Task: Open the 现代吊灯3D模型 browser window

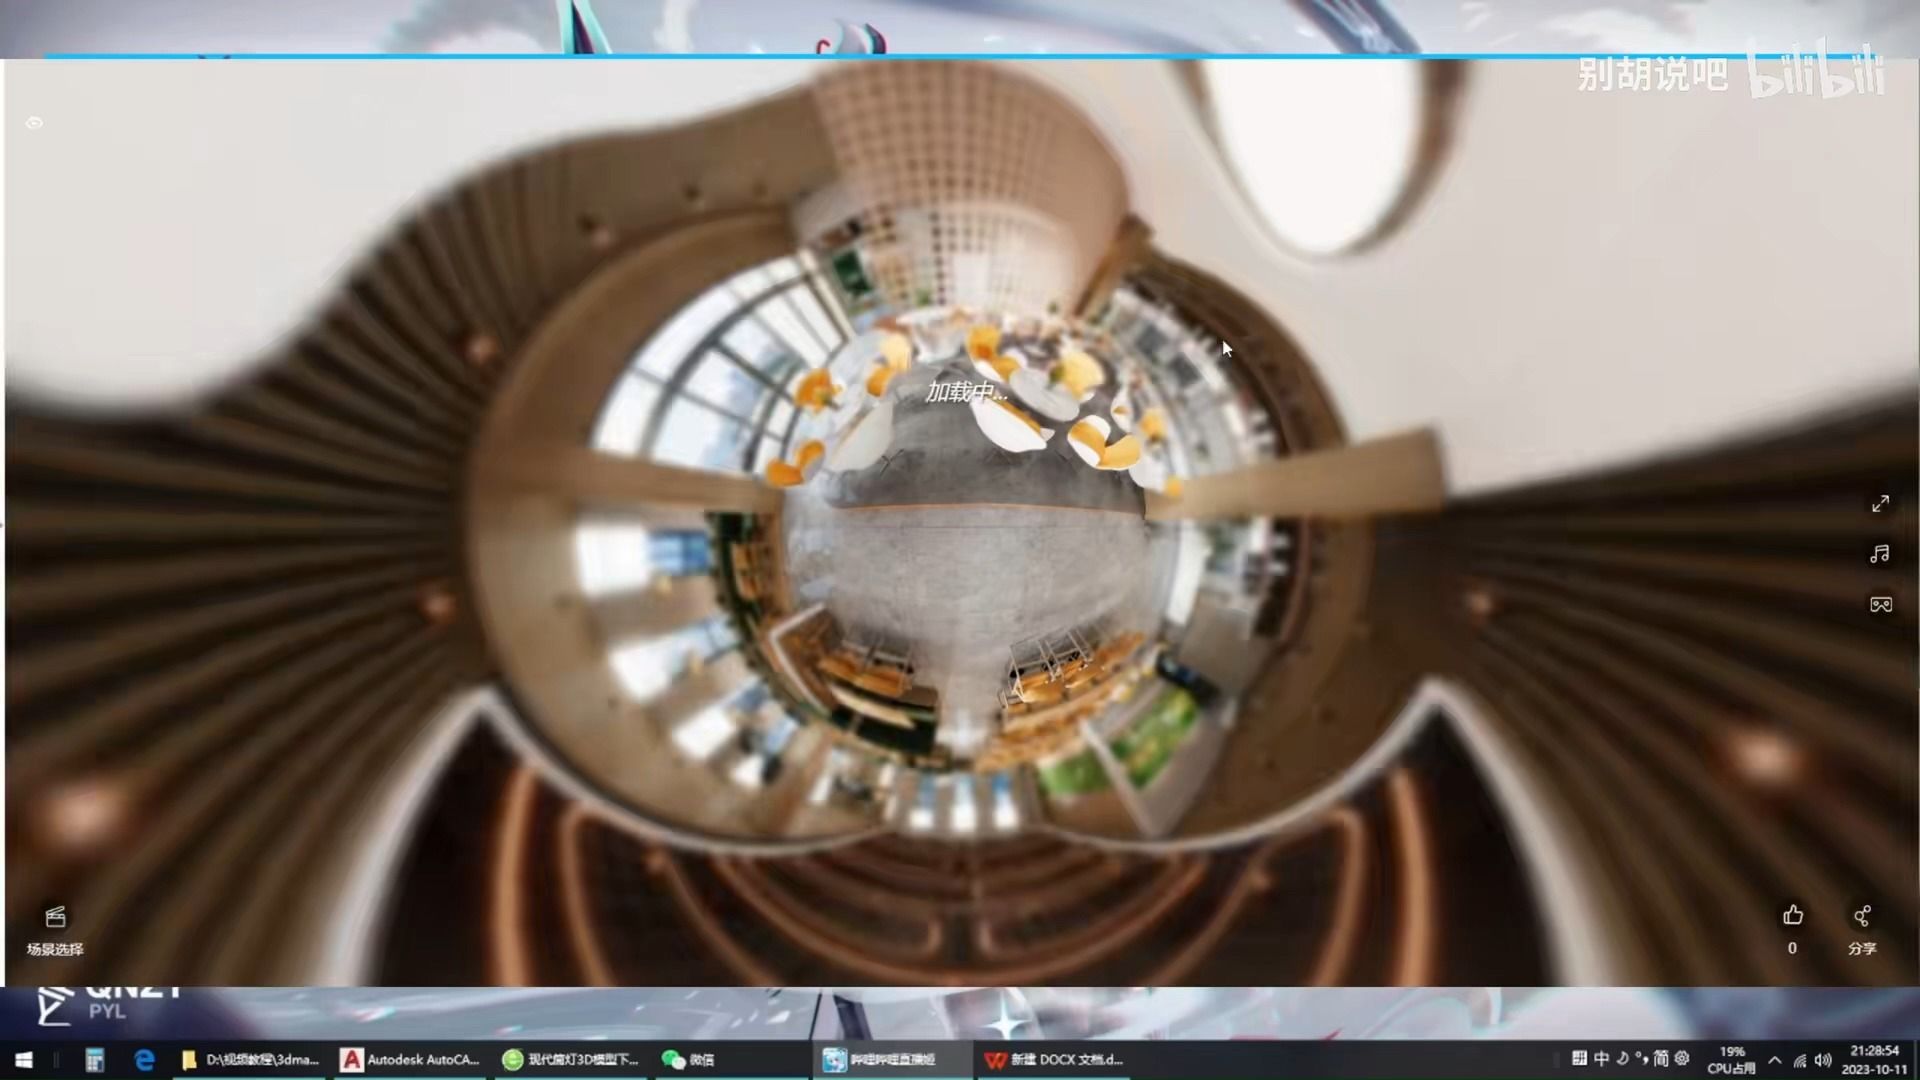Action: [x=572, y=1060]
